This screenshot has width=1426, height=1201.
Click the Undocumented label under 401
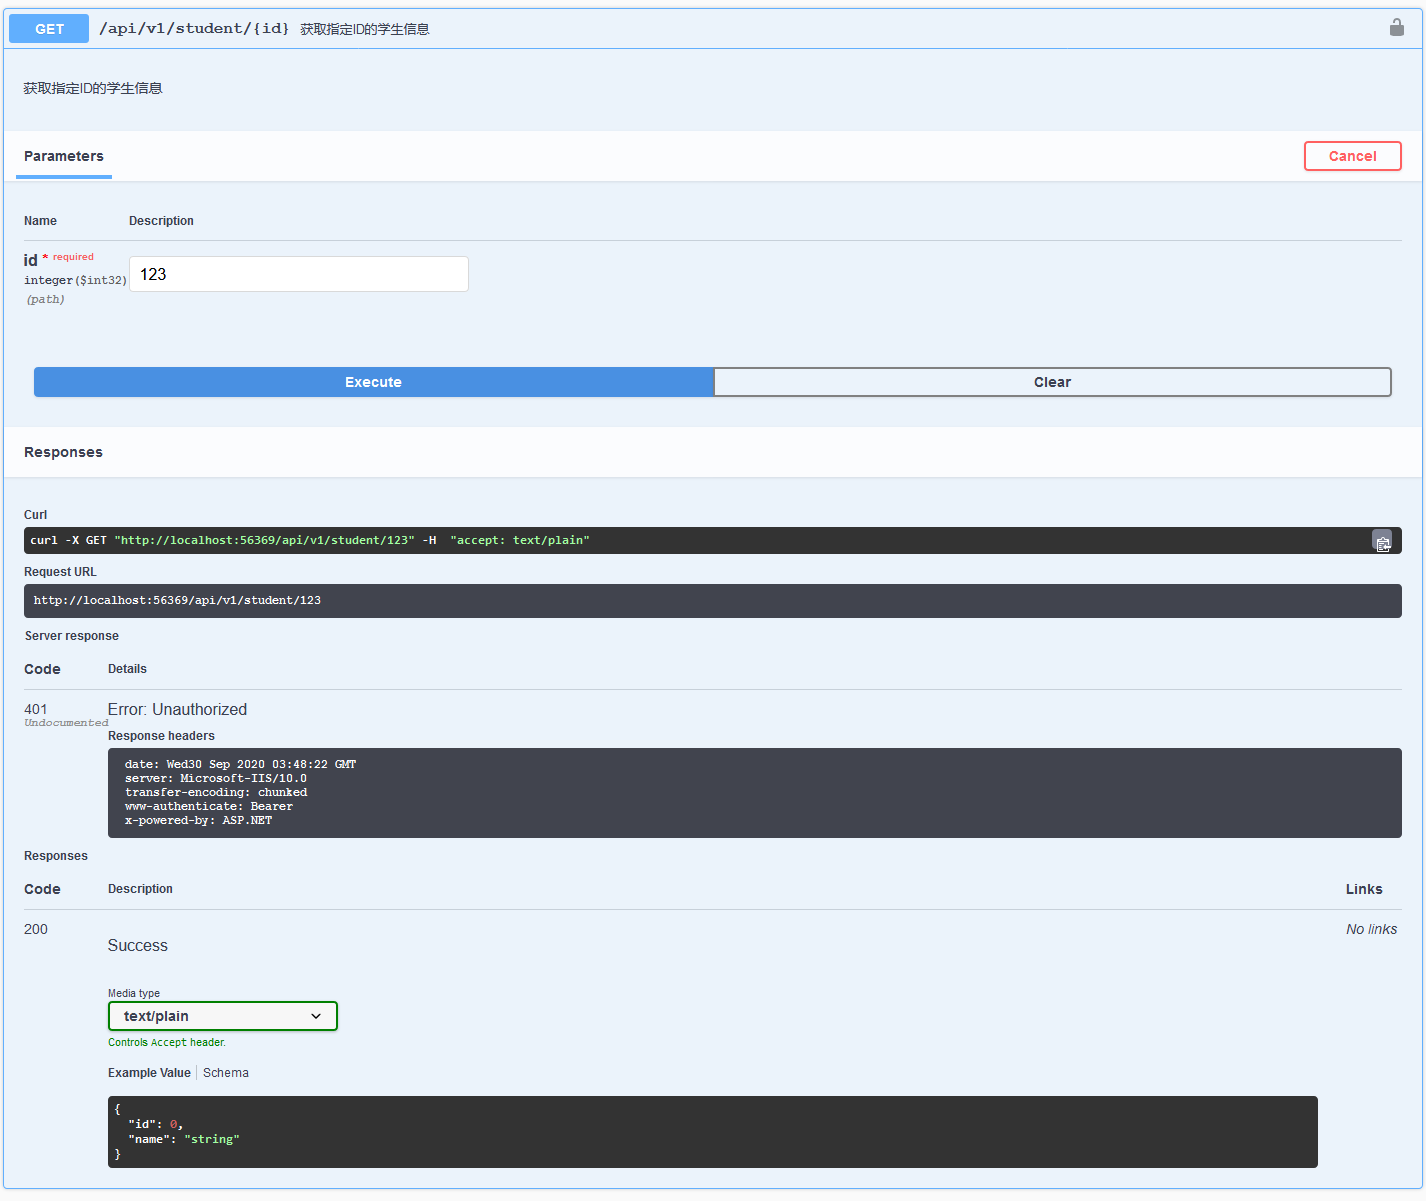66,723
